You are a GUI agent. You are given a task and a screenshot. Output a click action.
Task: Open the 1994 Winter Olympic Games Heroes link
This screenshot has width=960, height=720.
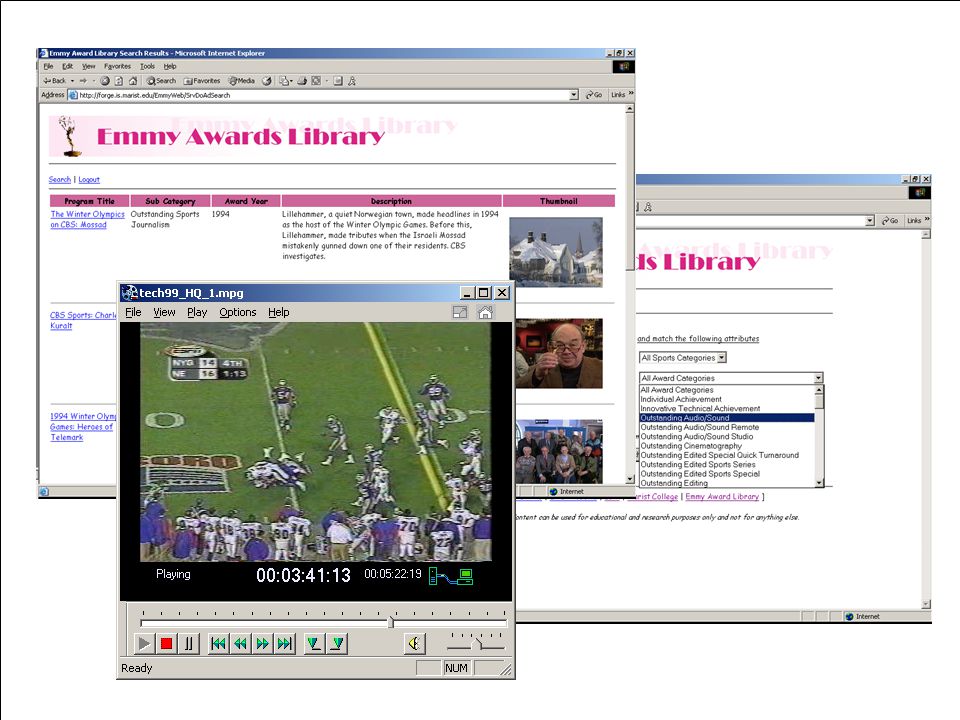pyautogui.click(x=83, y=427)
